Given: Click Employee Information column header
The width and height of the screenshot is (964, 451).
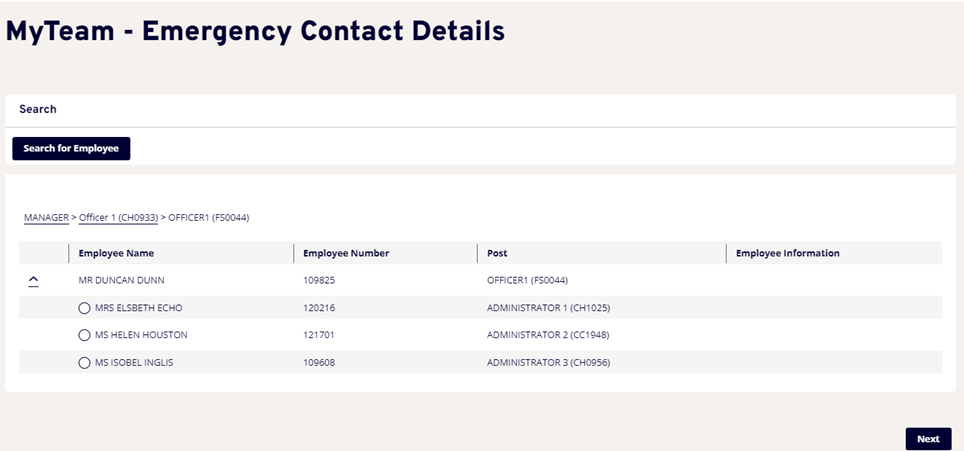Looking at the screenshot, I should click(787, 253).
